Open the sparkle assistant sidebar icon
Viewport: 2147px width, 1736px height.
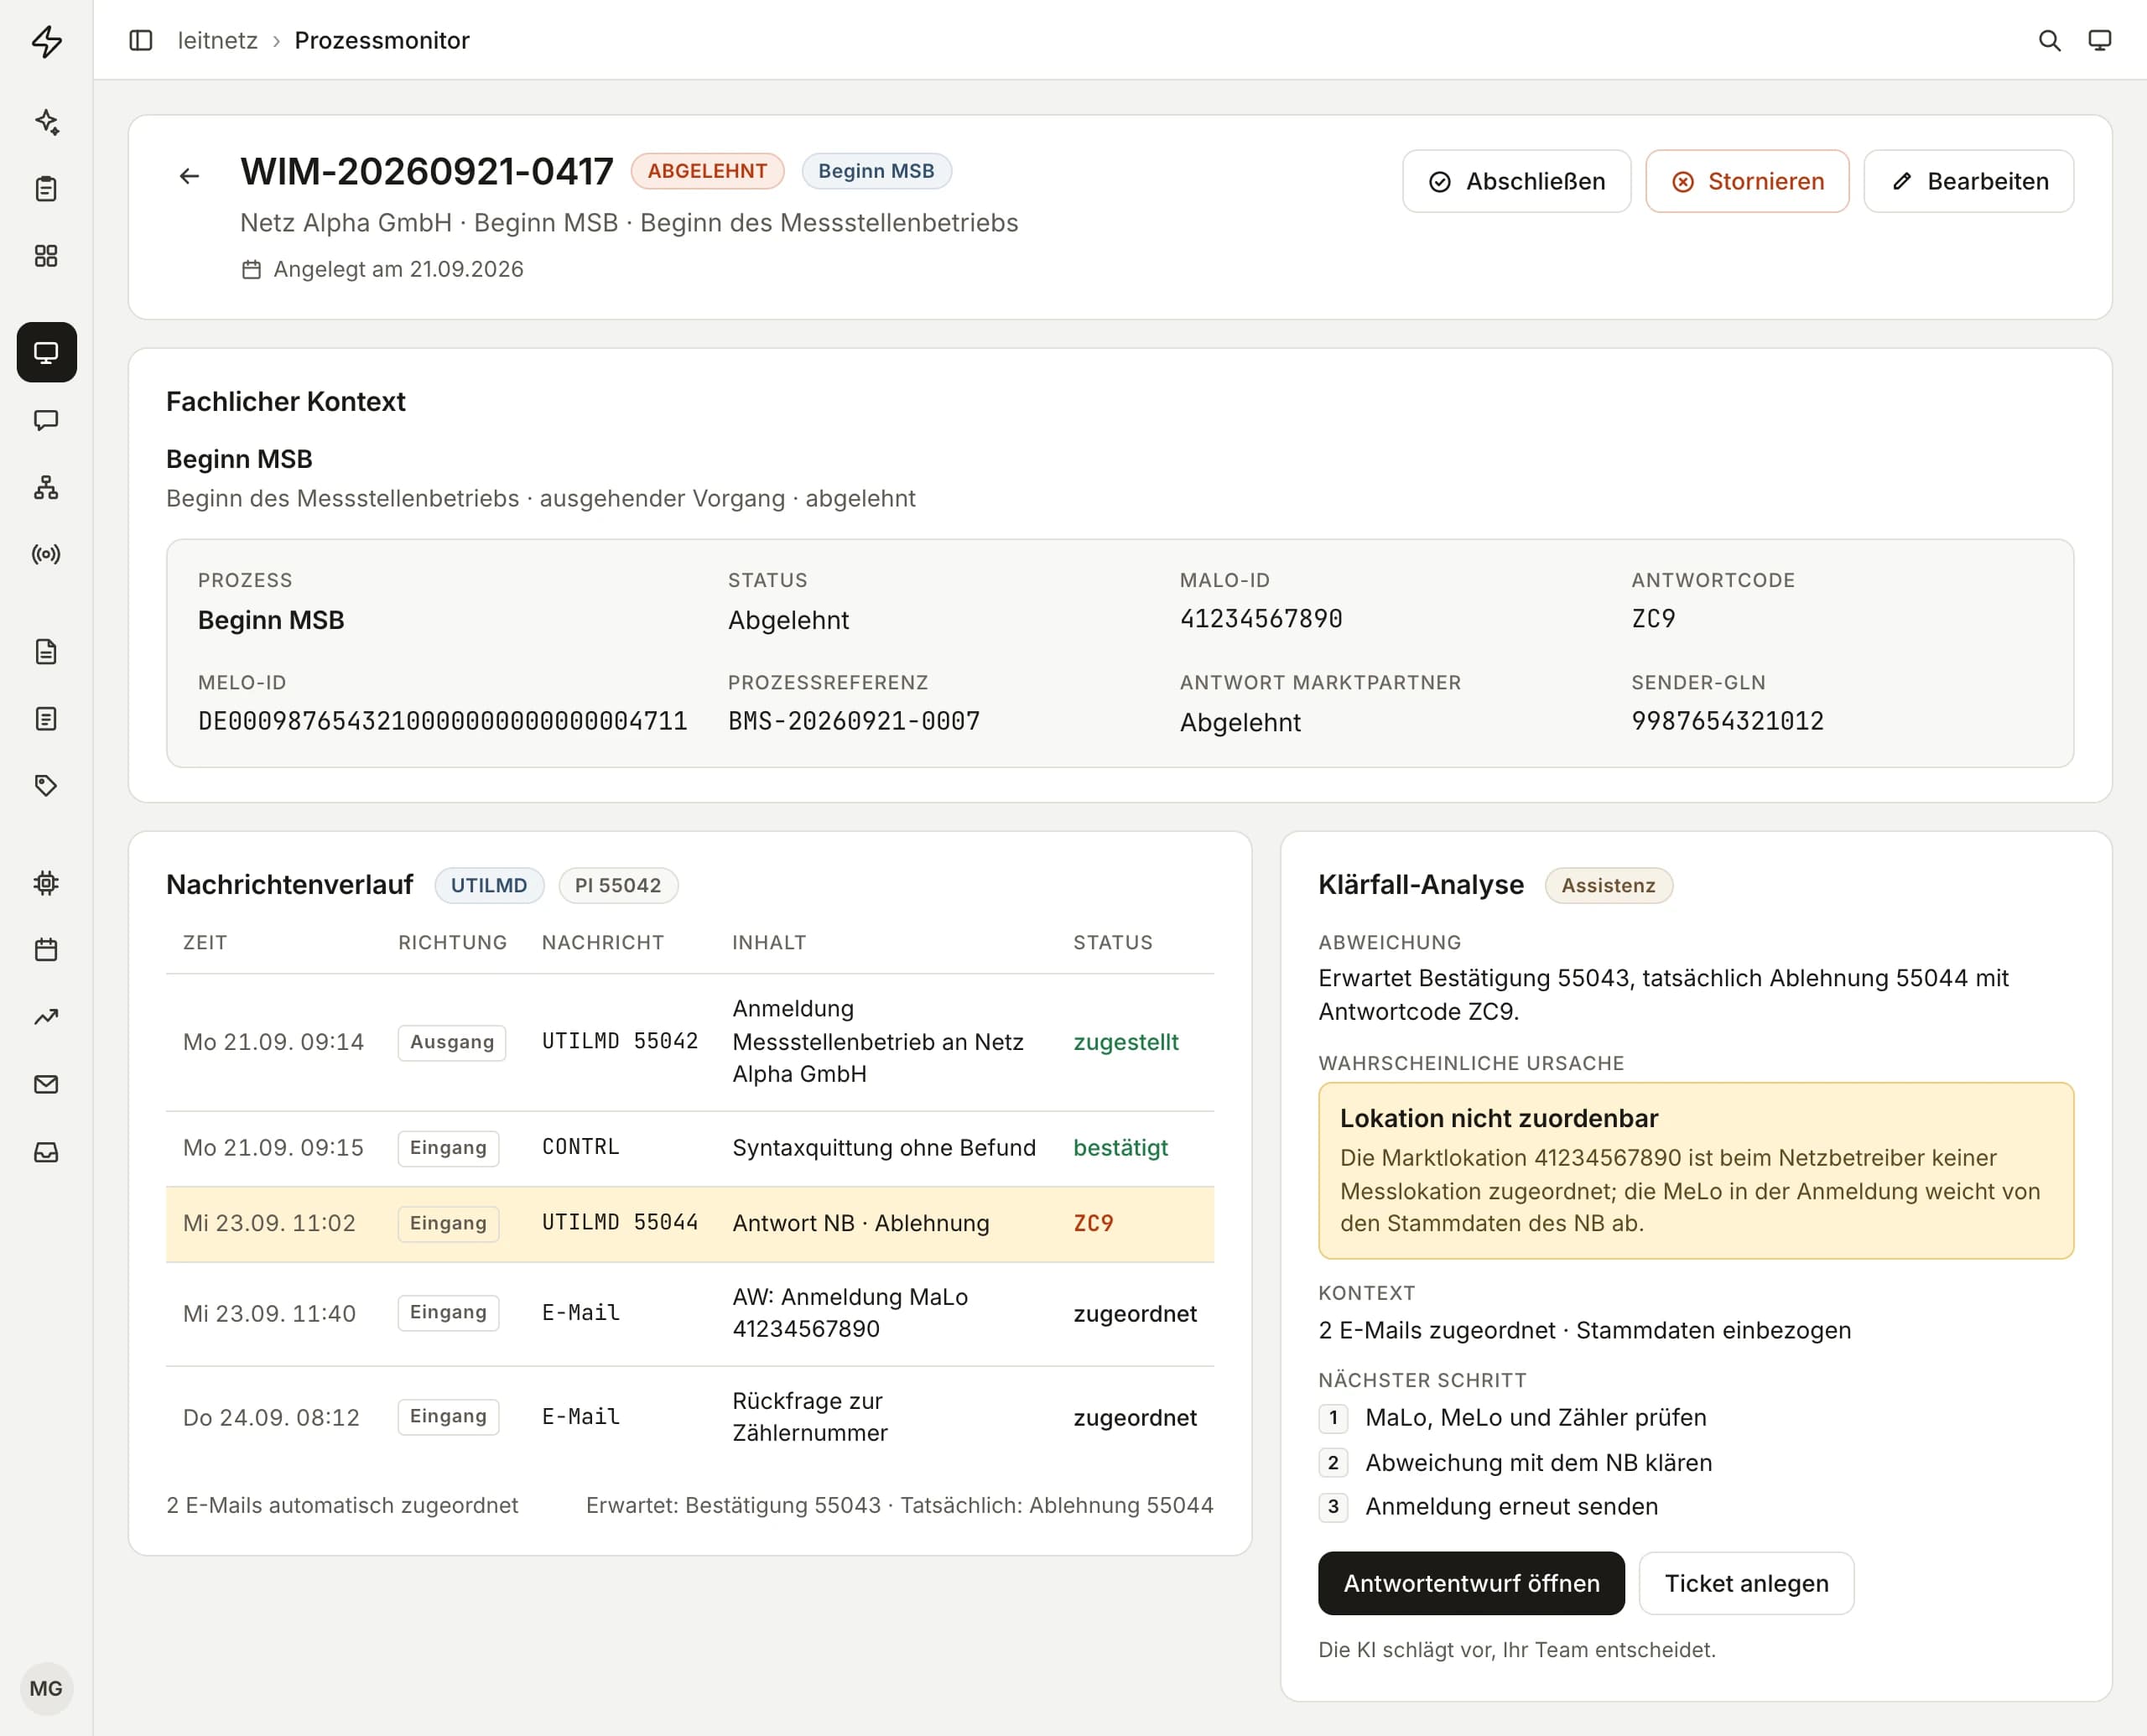coord(46,122)
